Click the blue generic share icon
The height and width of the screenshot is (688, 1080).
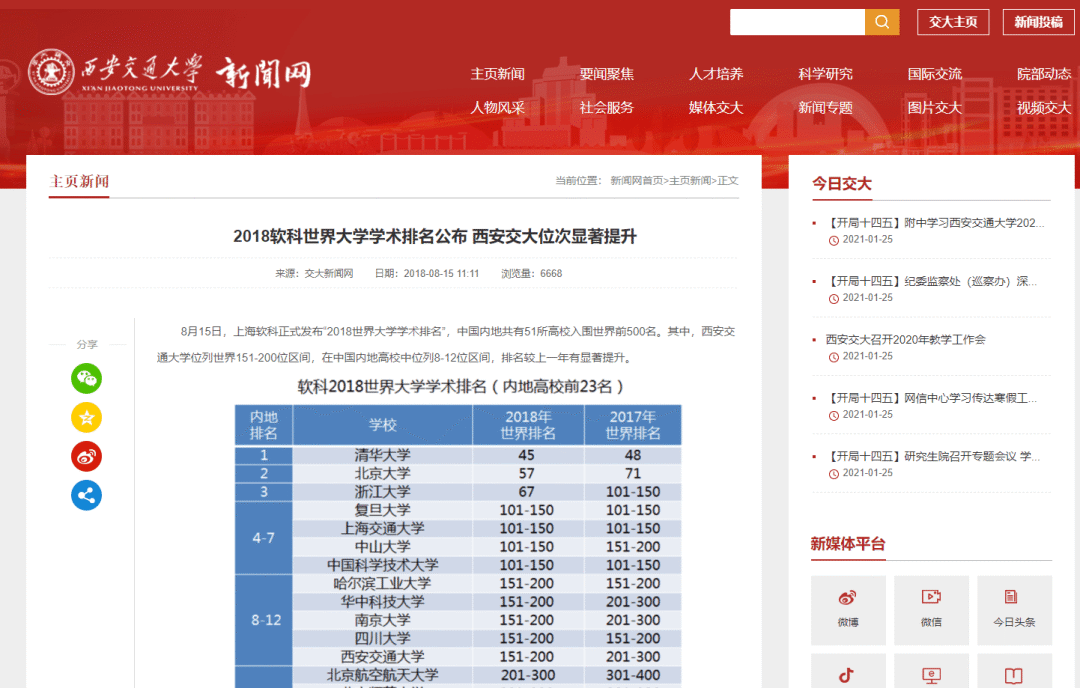[x=87, y=495]
